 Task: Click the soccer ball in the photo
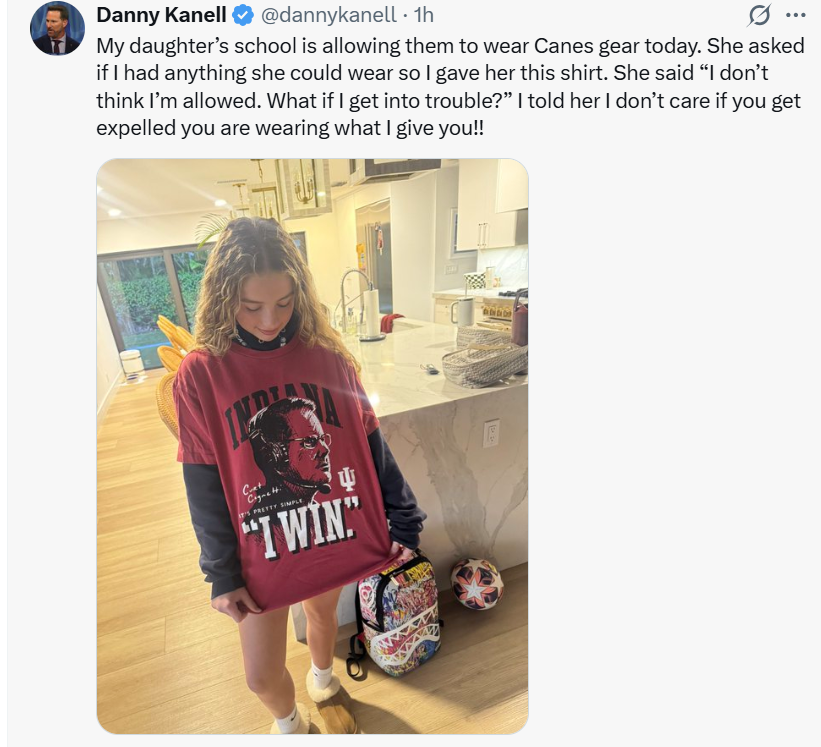pyautogui.click(x=476, y=584)
